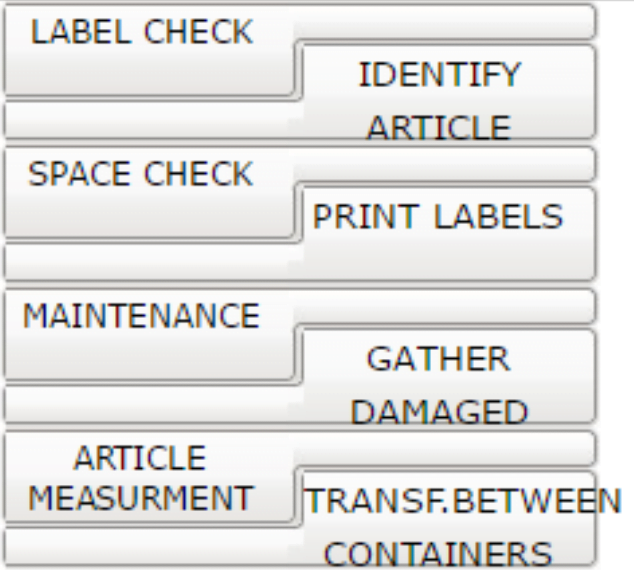The image size is (634, 574).
Task: Click the empty bar above TRANSF.BETWEEN CONTAINERS
Action: (445, 449)
